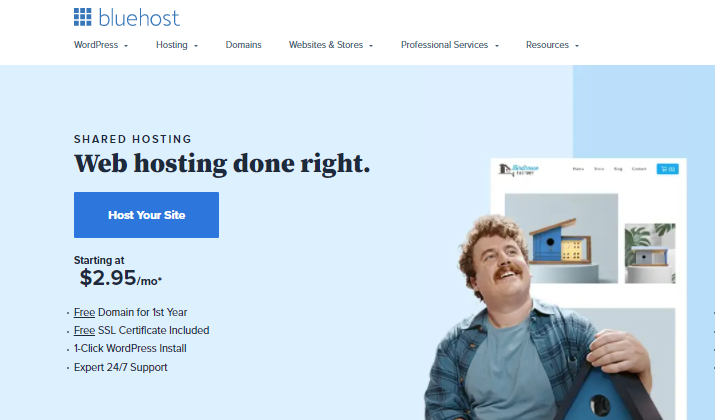The height and width of the screenshot is (420, 715).
Task: Click the $2.95 price text
Action: pyautogui.click(x=108, y=277)
